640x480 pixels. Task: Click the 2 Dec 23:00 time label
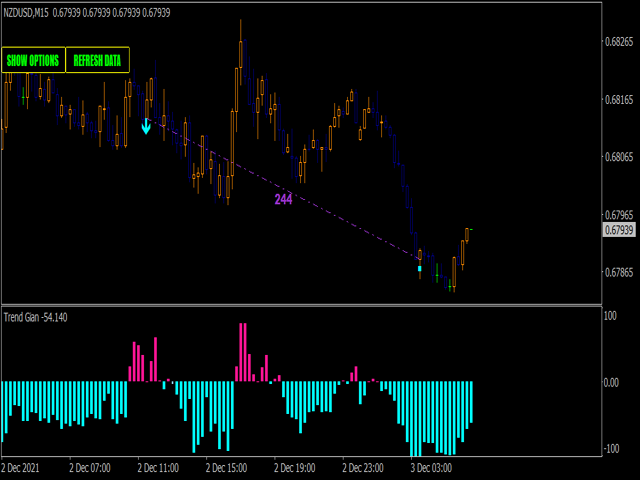(x=363, y=468)
